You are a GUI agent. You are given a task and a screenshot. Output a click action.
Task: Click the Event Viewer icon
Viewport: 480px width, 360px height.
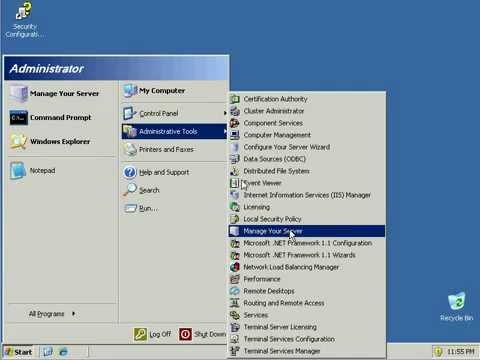coord(235,183)
